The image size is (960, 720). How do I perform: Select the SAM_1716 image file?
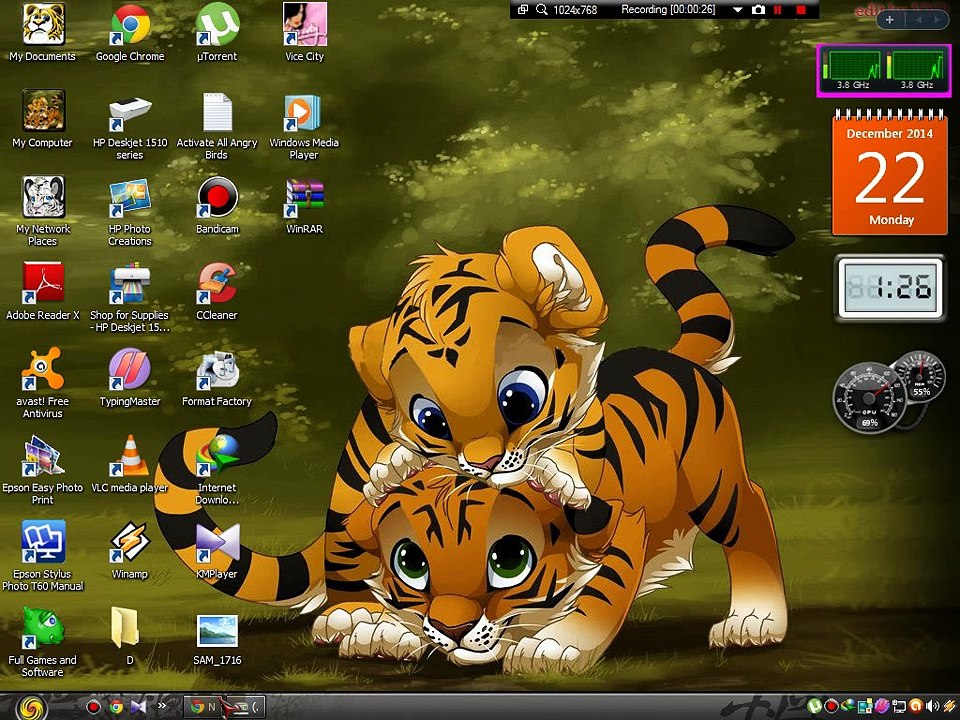pos(217,640)
